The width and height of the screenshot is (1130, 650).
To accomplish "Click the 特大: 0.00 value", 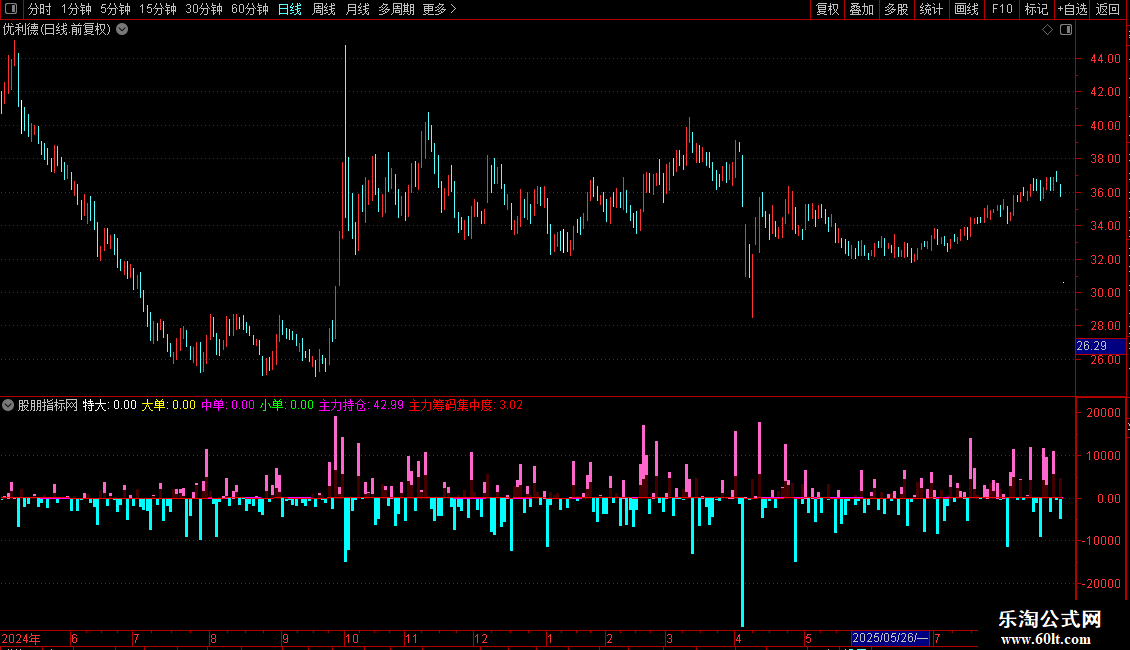I will [x=110, y=405].
